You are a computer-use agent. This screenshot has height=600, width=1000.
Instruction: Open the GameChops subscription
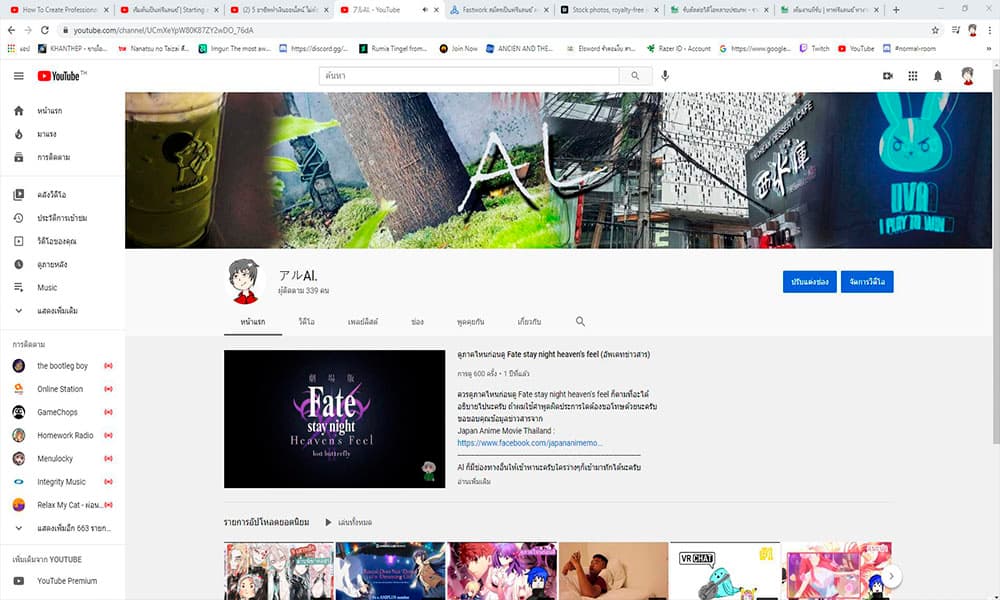[62, 413]
